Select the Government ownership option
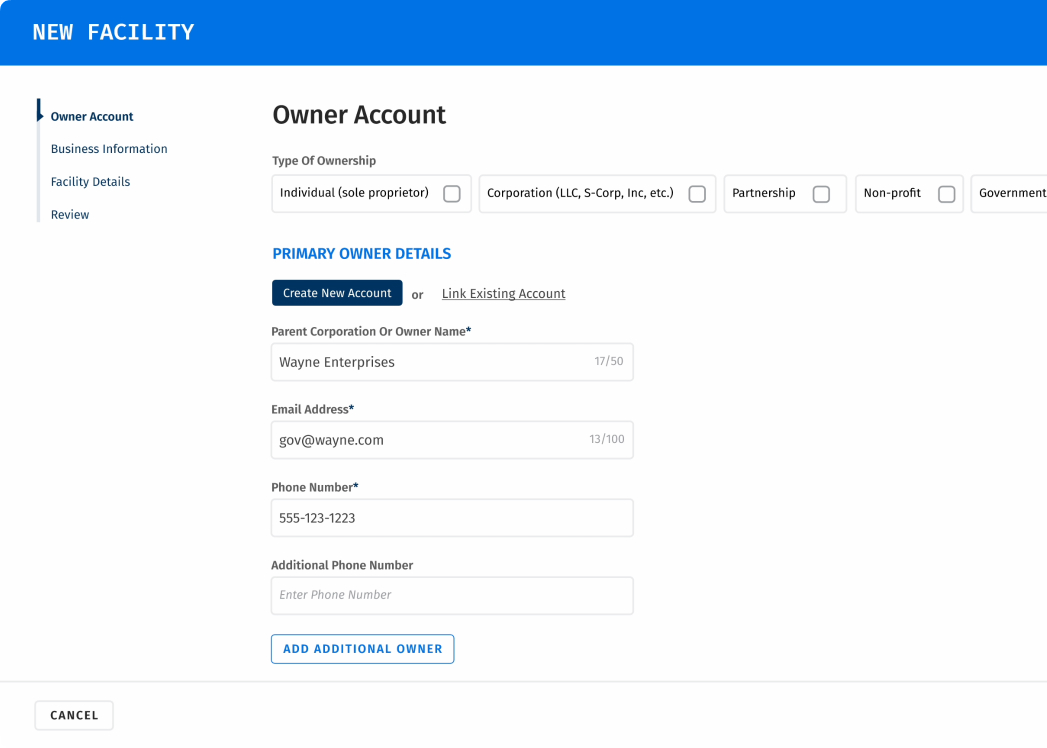1047x748 pixels. point(1011,193)
